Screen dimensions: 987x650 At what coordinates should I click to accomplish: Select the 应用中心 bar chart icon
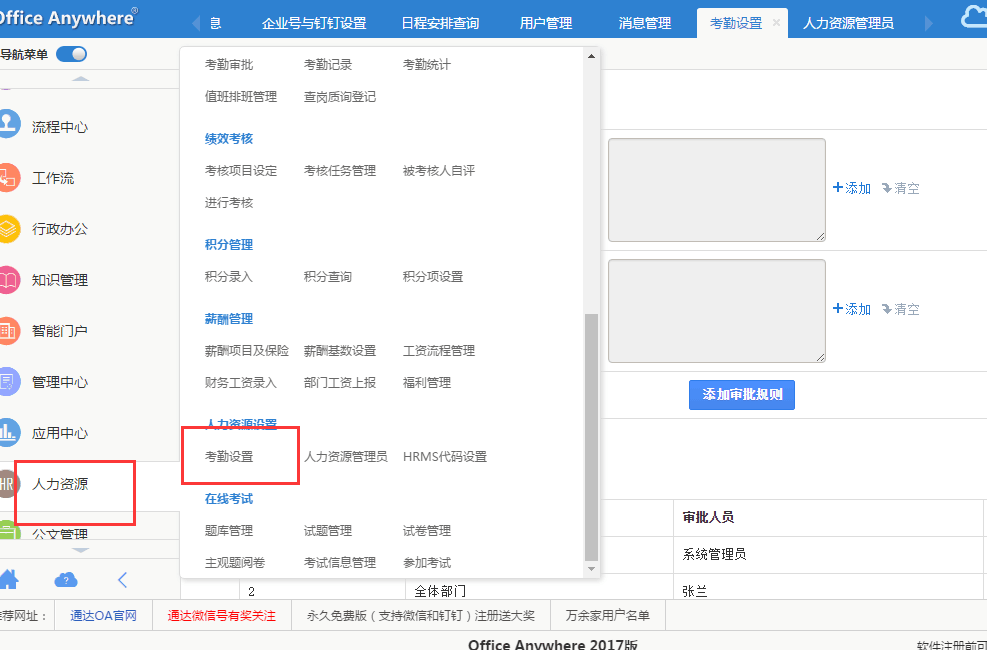click(8, 432)
